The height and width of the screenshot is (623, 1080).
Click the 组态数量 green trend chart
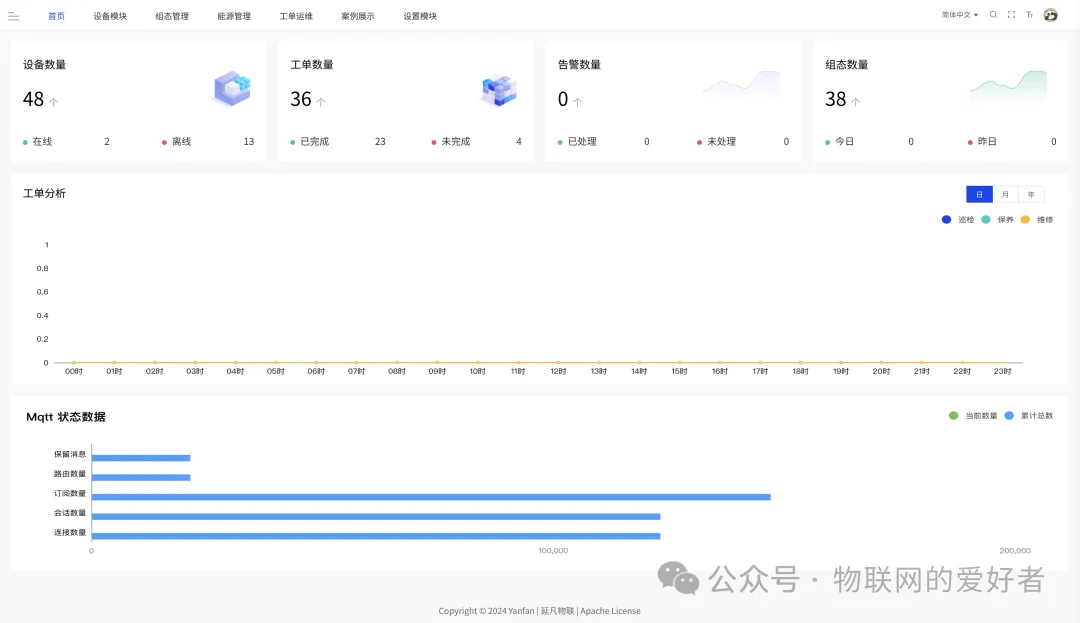point(1008,86)
